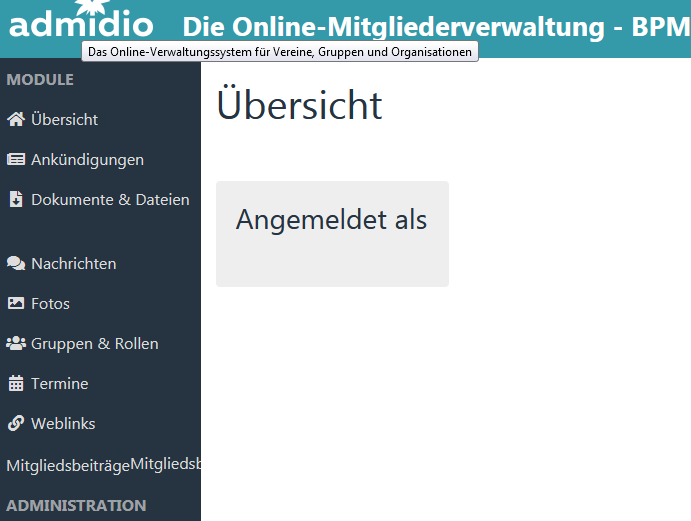Image resolution: width=691 pixels, height=521 pixels.
Task: Click the file download icon beside Dokumente
Action: (16, 199)
